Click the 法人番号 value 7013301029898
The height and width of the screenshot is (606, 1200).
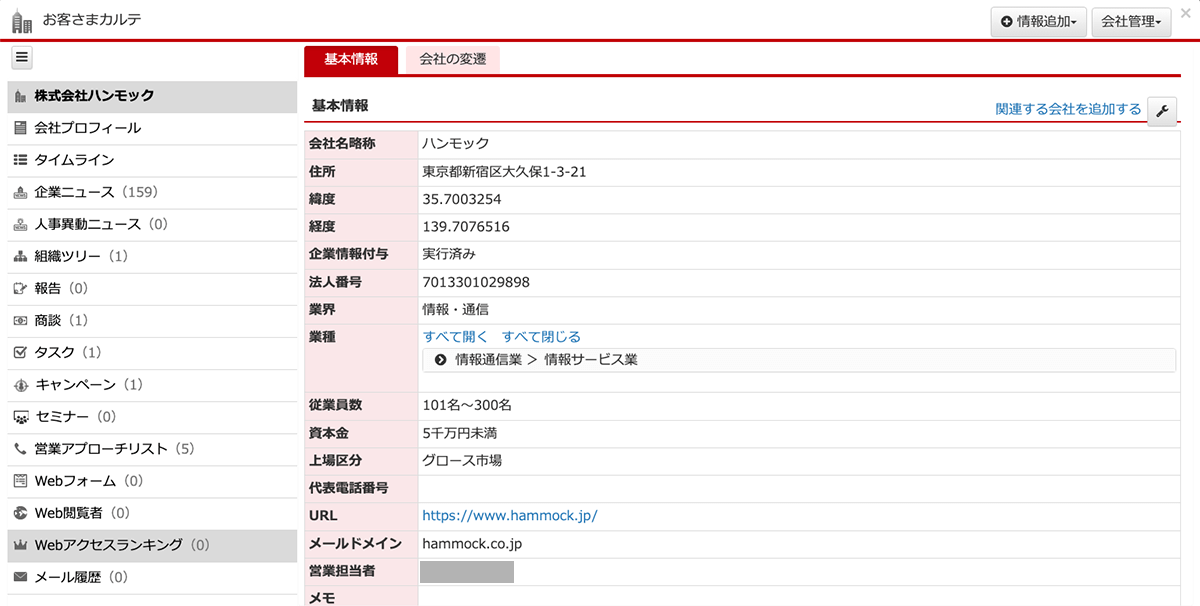coord(476,282)
